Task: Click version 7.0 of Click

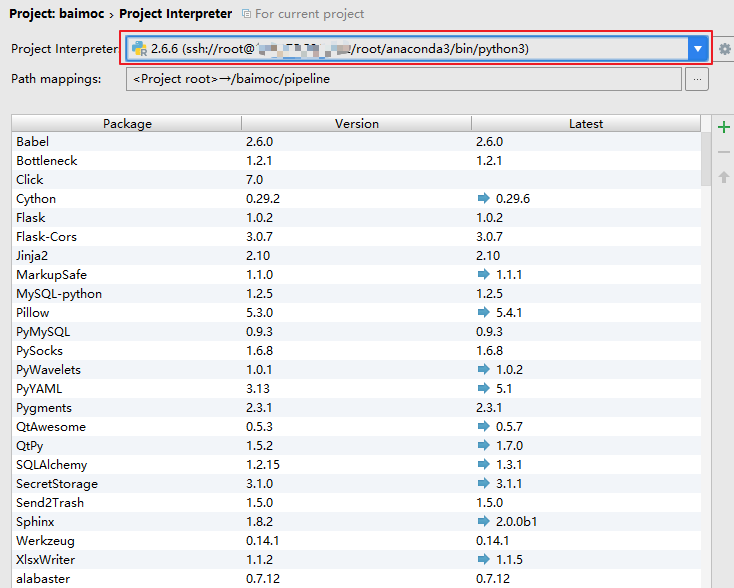Action: (x=255, y=179)
